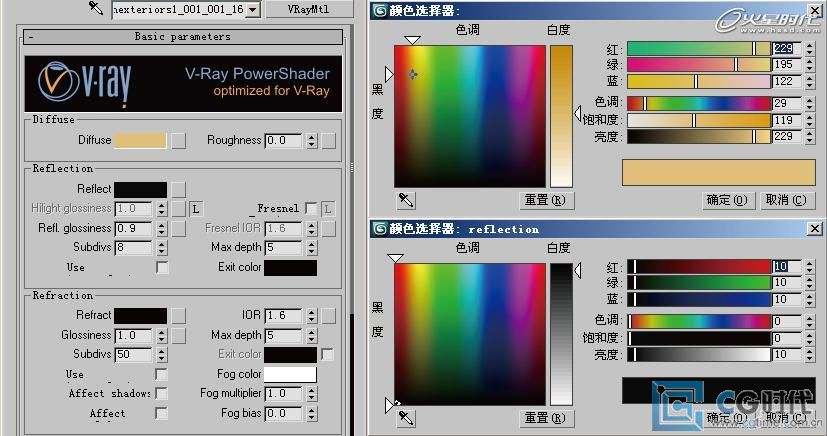Open the Diffuse color swatch

(140, 140)
